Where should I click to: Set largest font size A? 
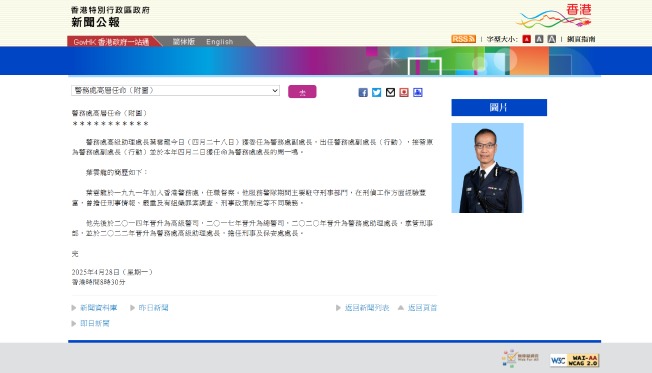[x=552, y=39]
